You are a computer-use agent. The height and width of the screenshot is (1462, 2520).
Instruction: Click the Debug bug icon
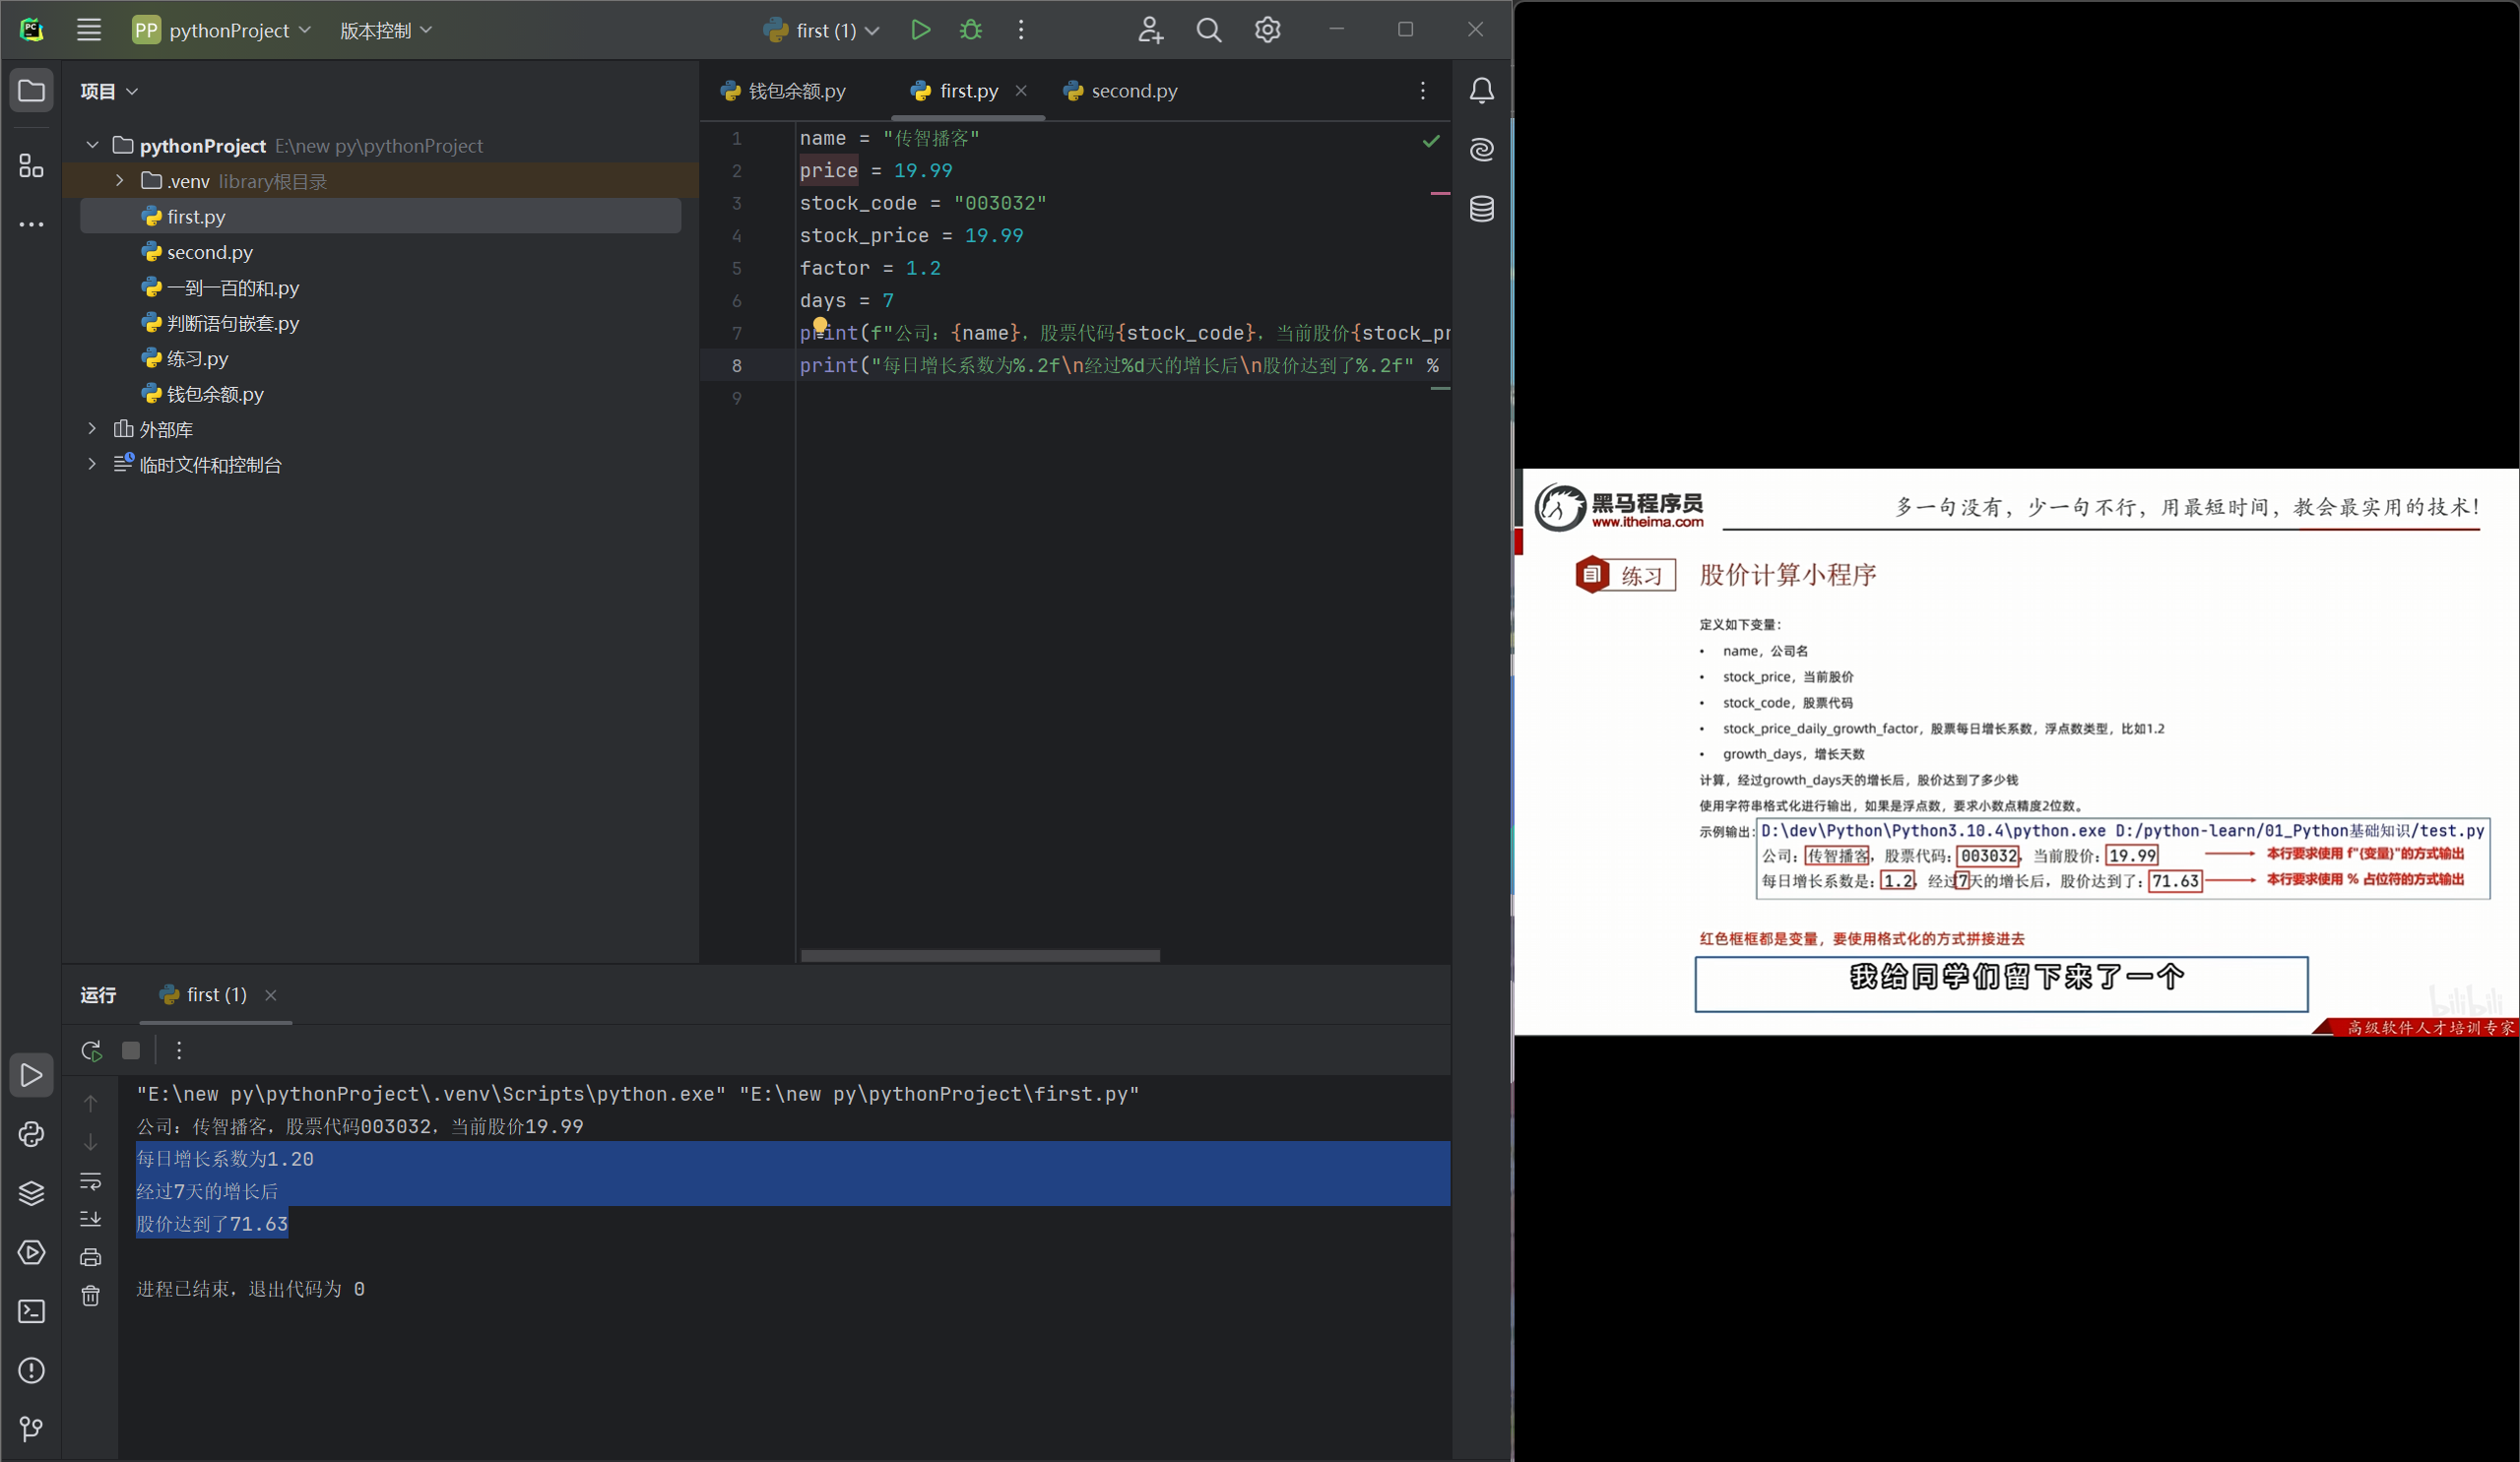pyautogui.click(x=970, y=30)
